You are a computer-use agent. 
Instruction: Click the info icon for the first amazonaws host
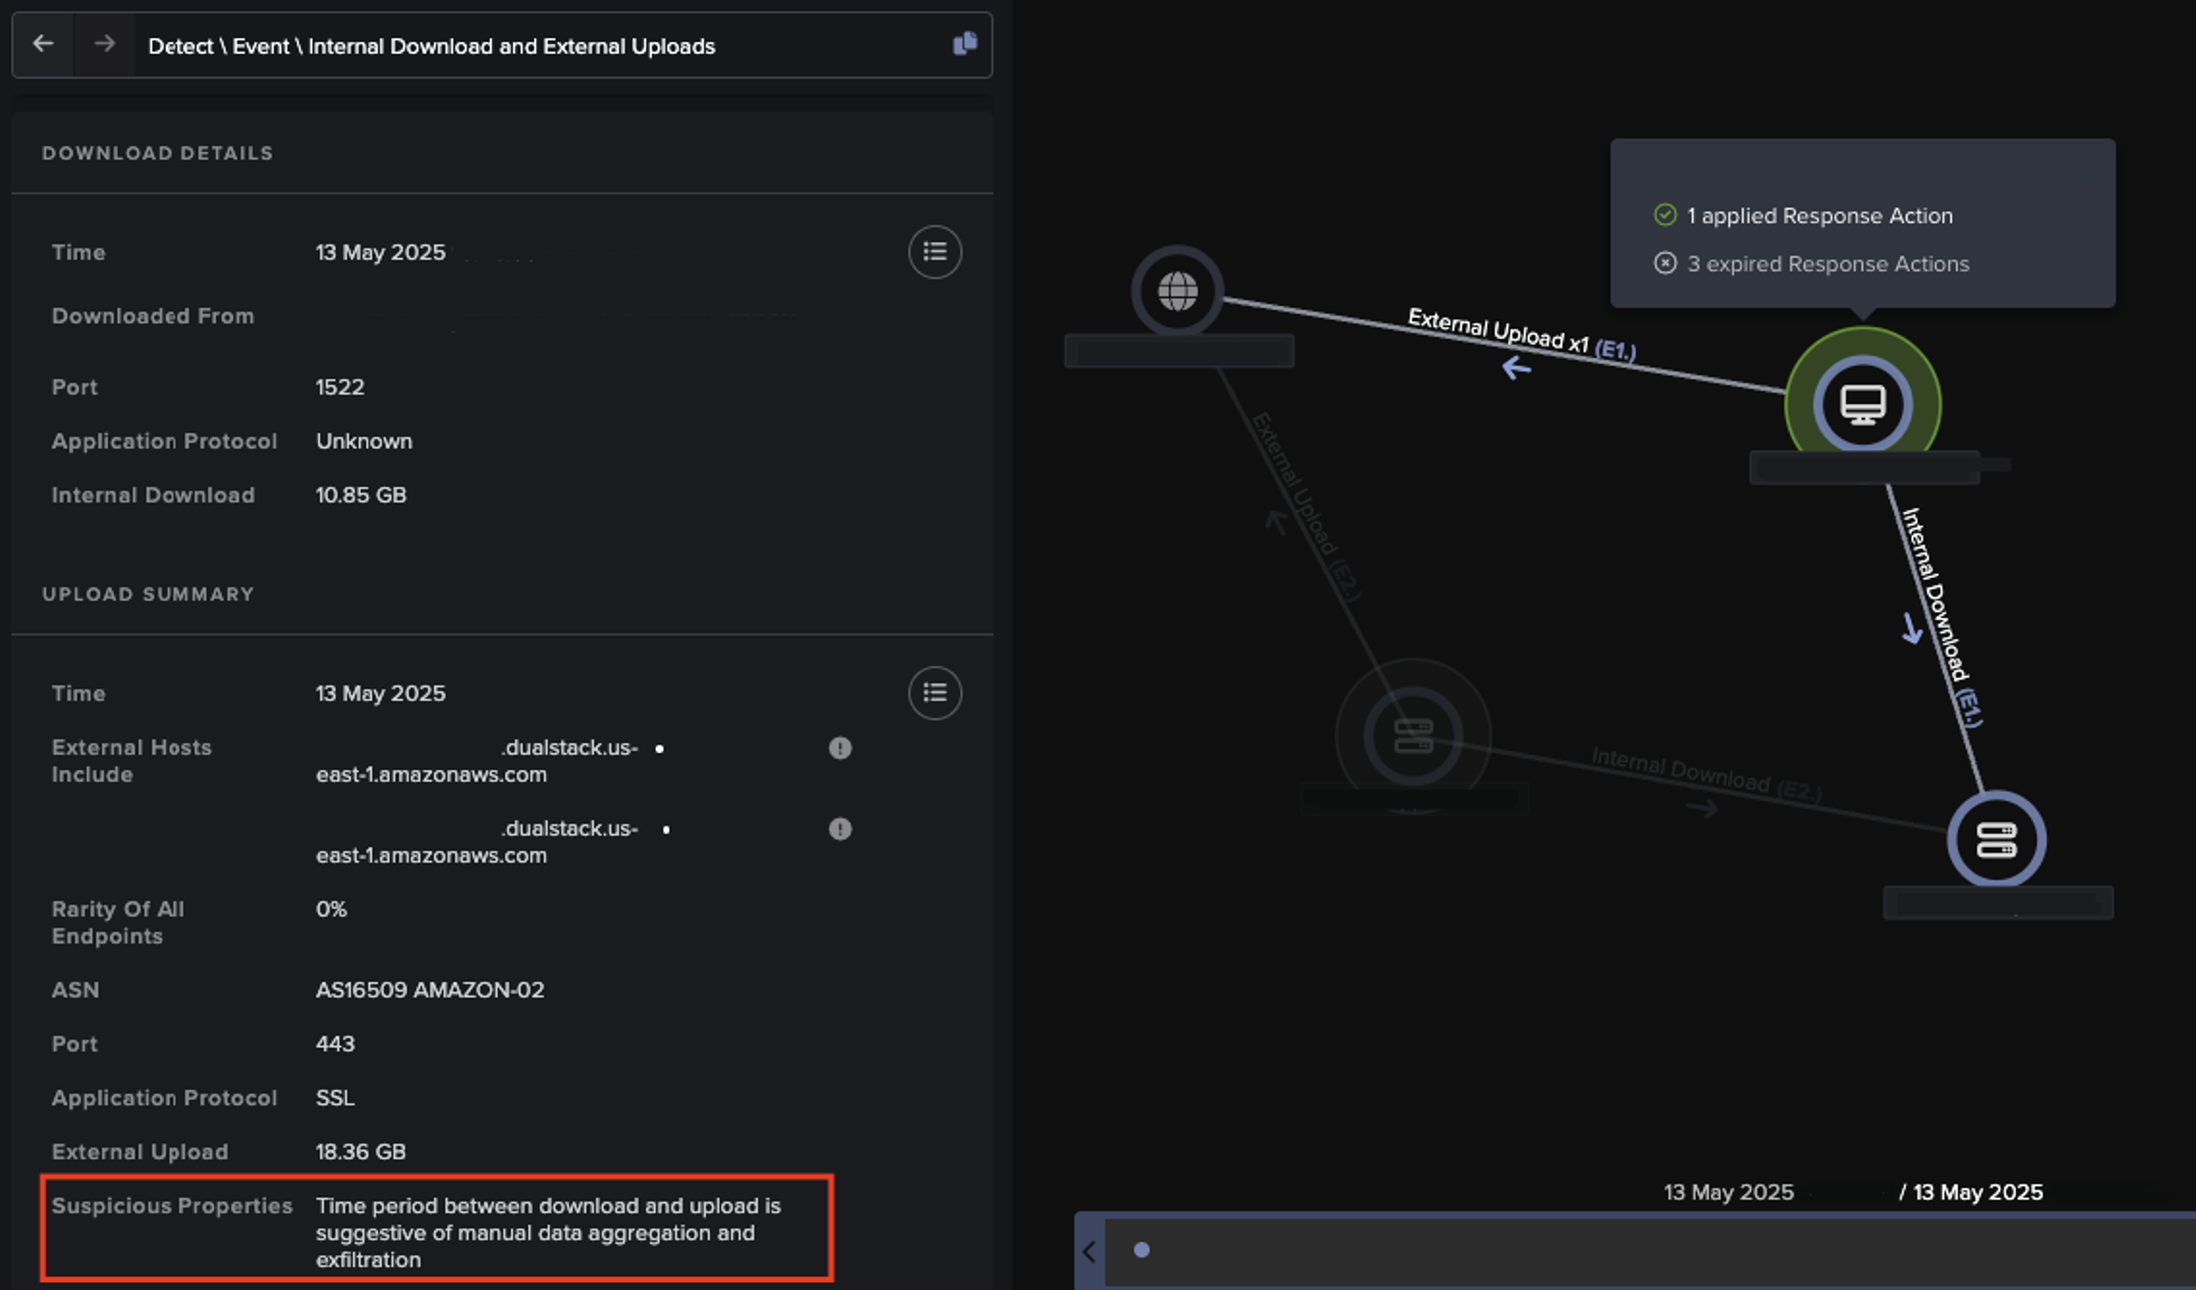click(840, 748)
